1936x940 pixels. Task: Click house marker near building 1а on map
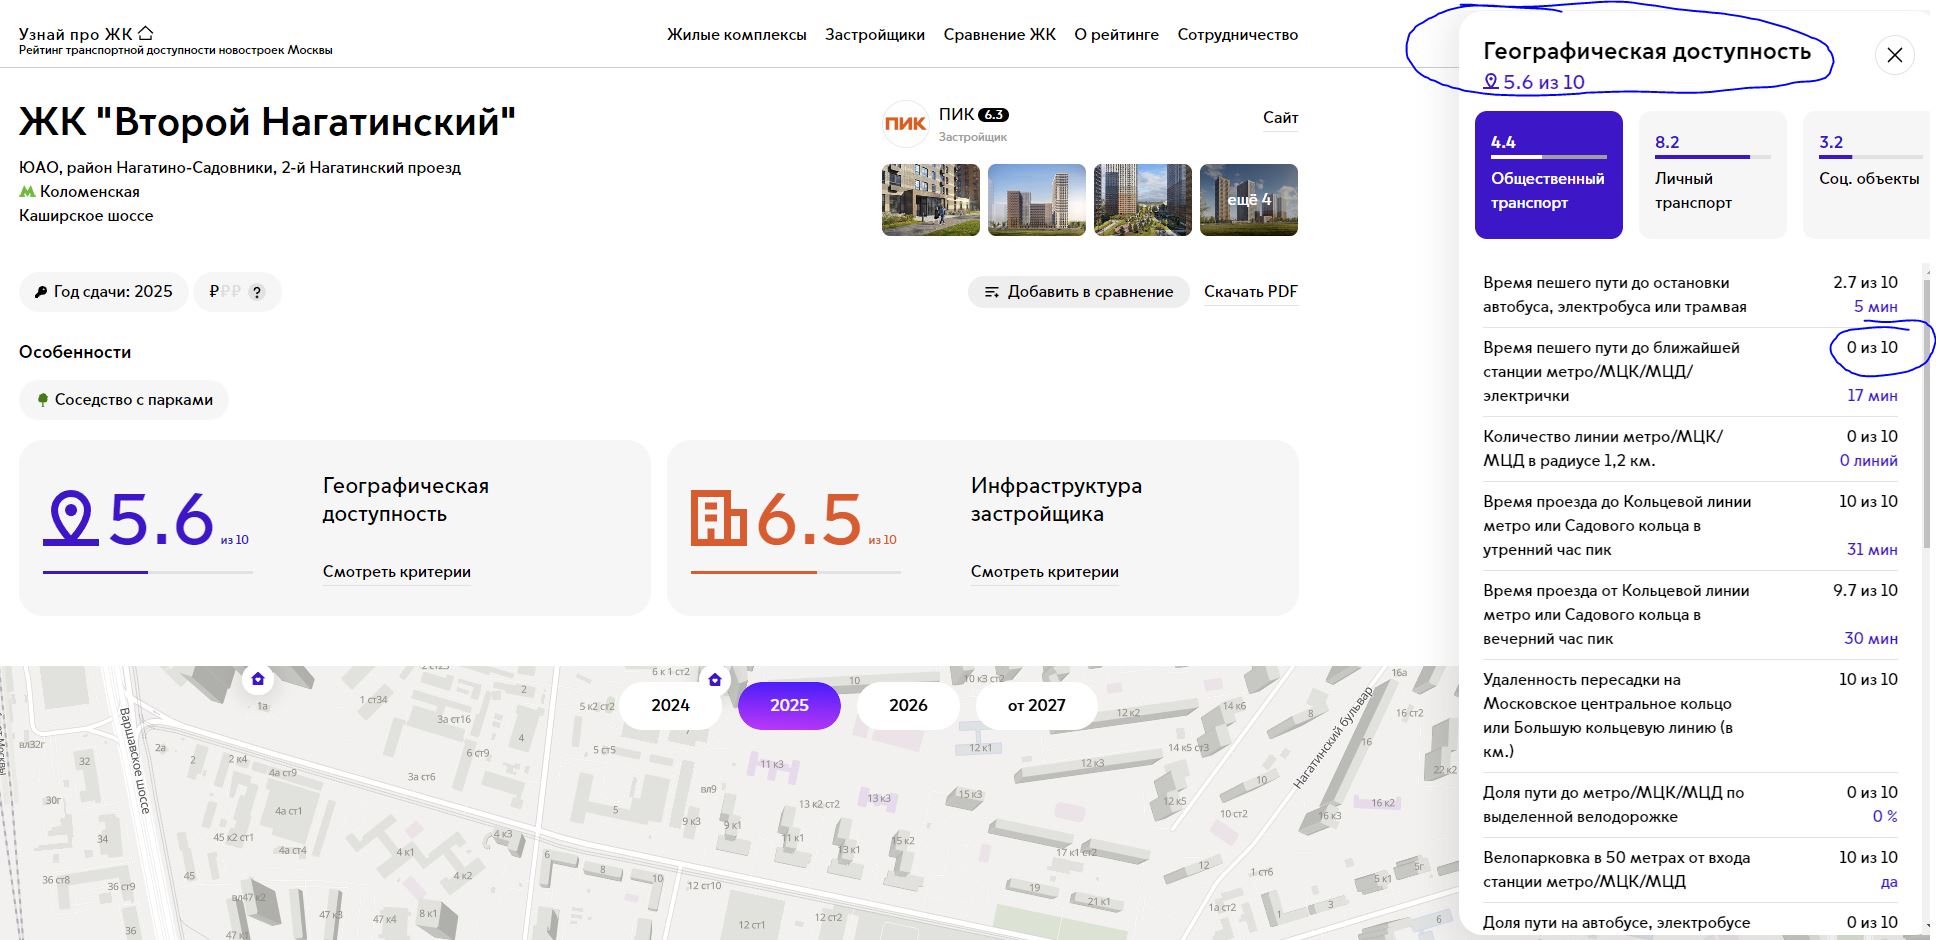[x=258, y=679]
